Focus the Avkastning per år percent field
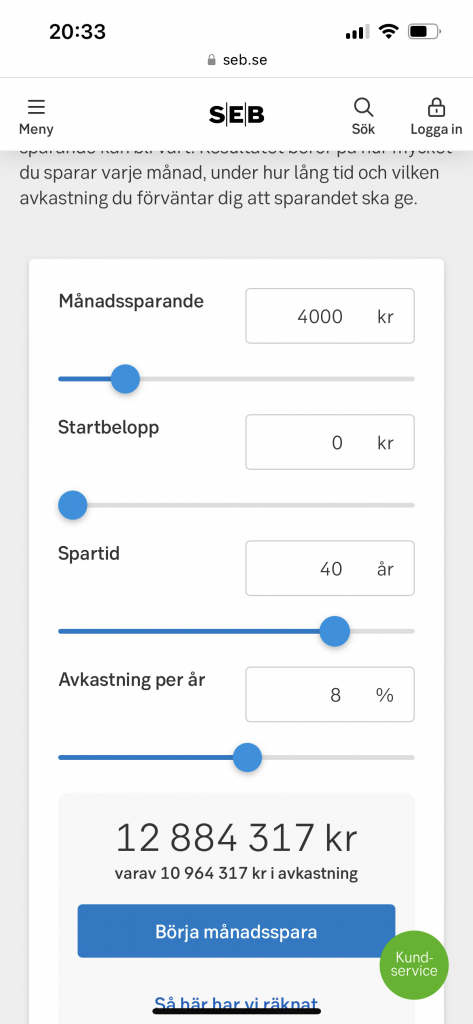Viewport: 473px width, 1024px height. coord(330,694)
